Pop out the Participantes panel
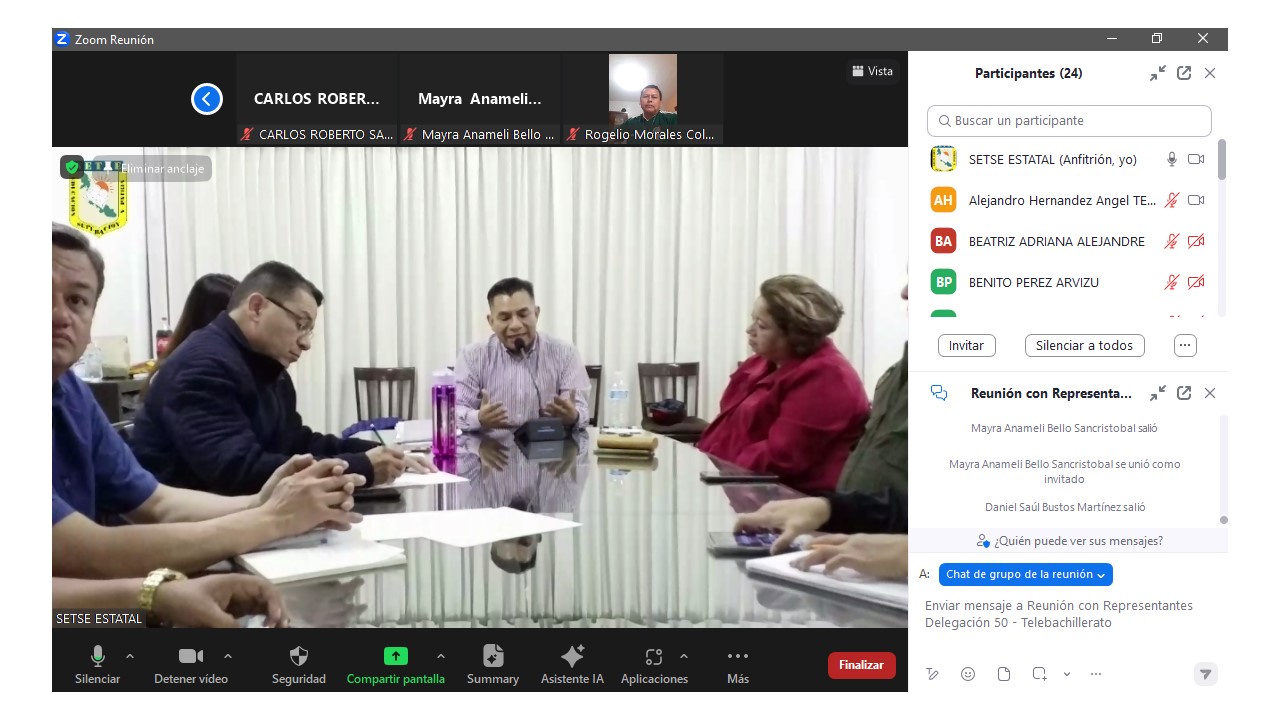1280x720 pixels. pos(1184,73)
